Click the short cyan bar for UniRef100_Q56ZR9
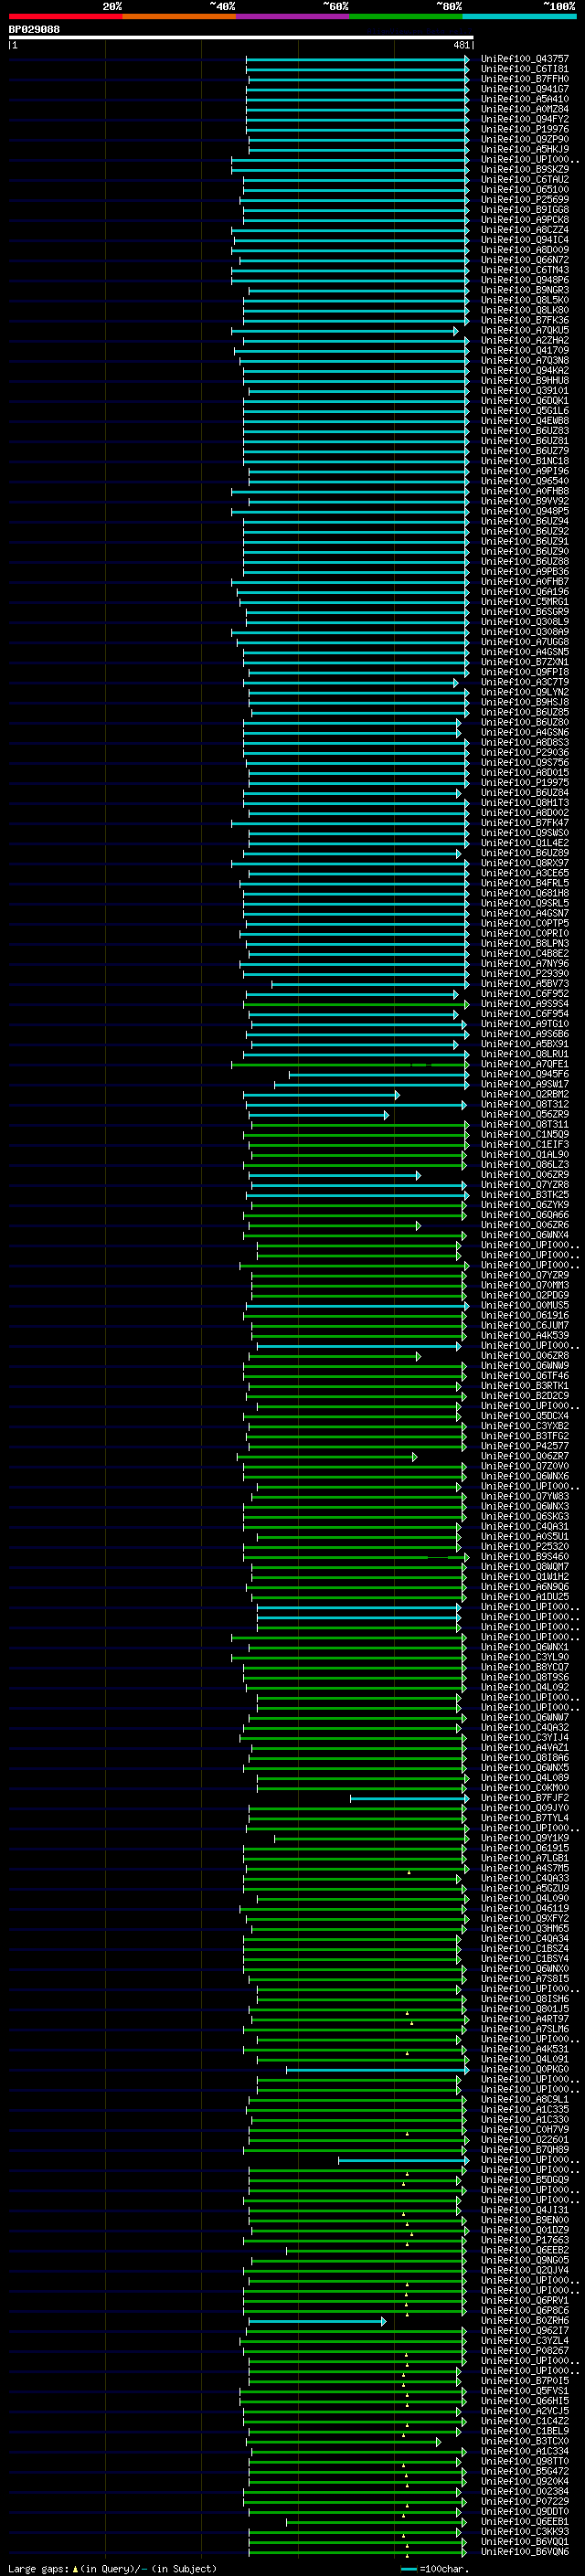 tap(319, 1115)
